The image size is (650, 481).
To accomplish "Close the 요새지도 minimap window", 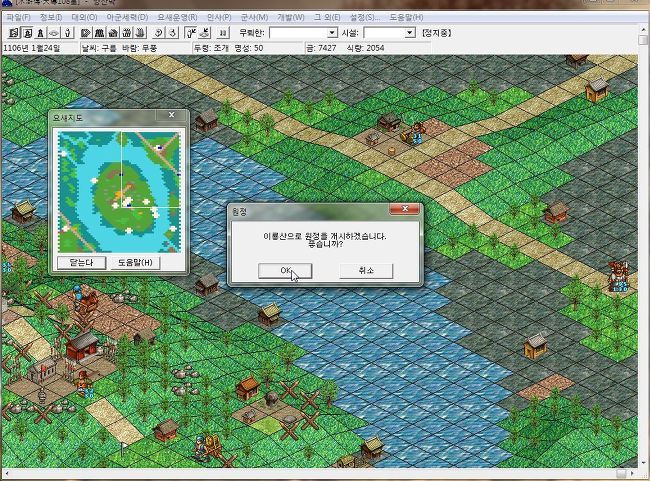I will [x=171, y=115].
